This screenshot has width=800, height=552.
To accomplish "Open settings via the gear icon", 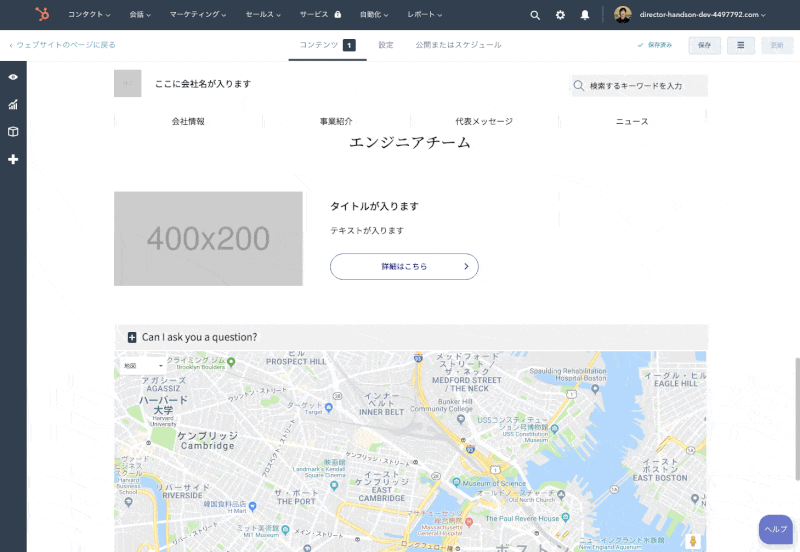I will 560,15.
